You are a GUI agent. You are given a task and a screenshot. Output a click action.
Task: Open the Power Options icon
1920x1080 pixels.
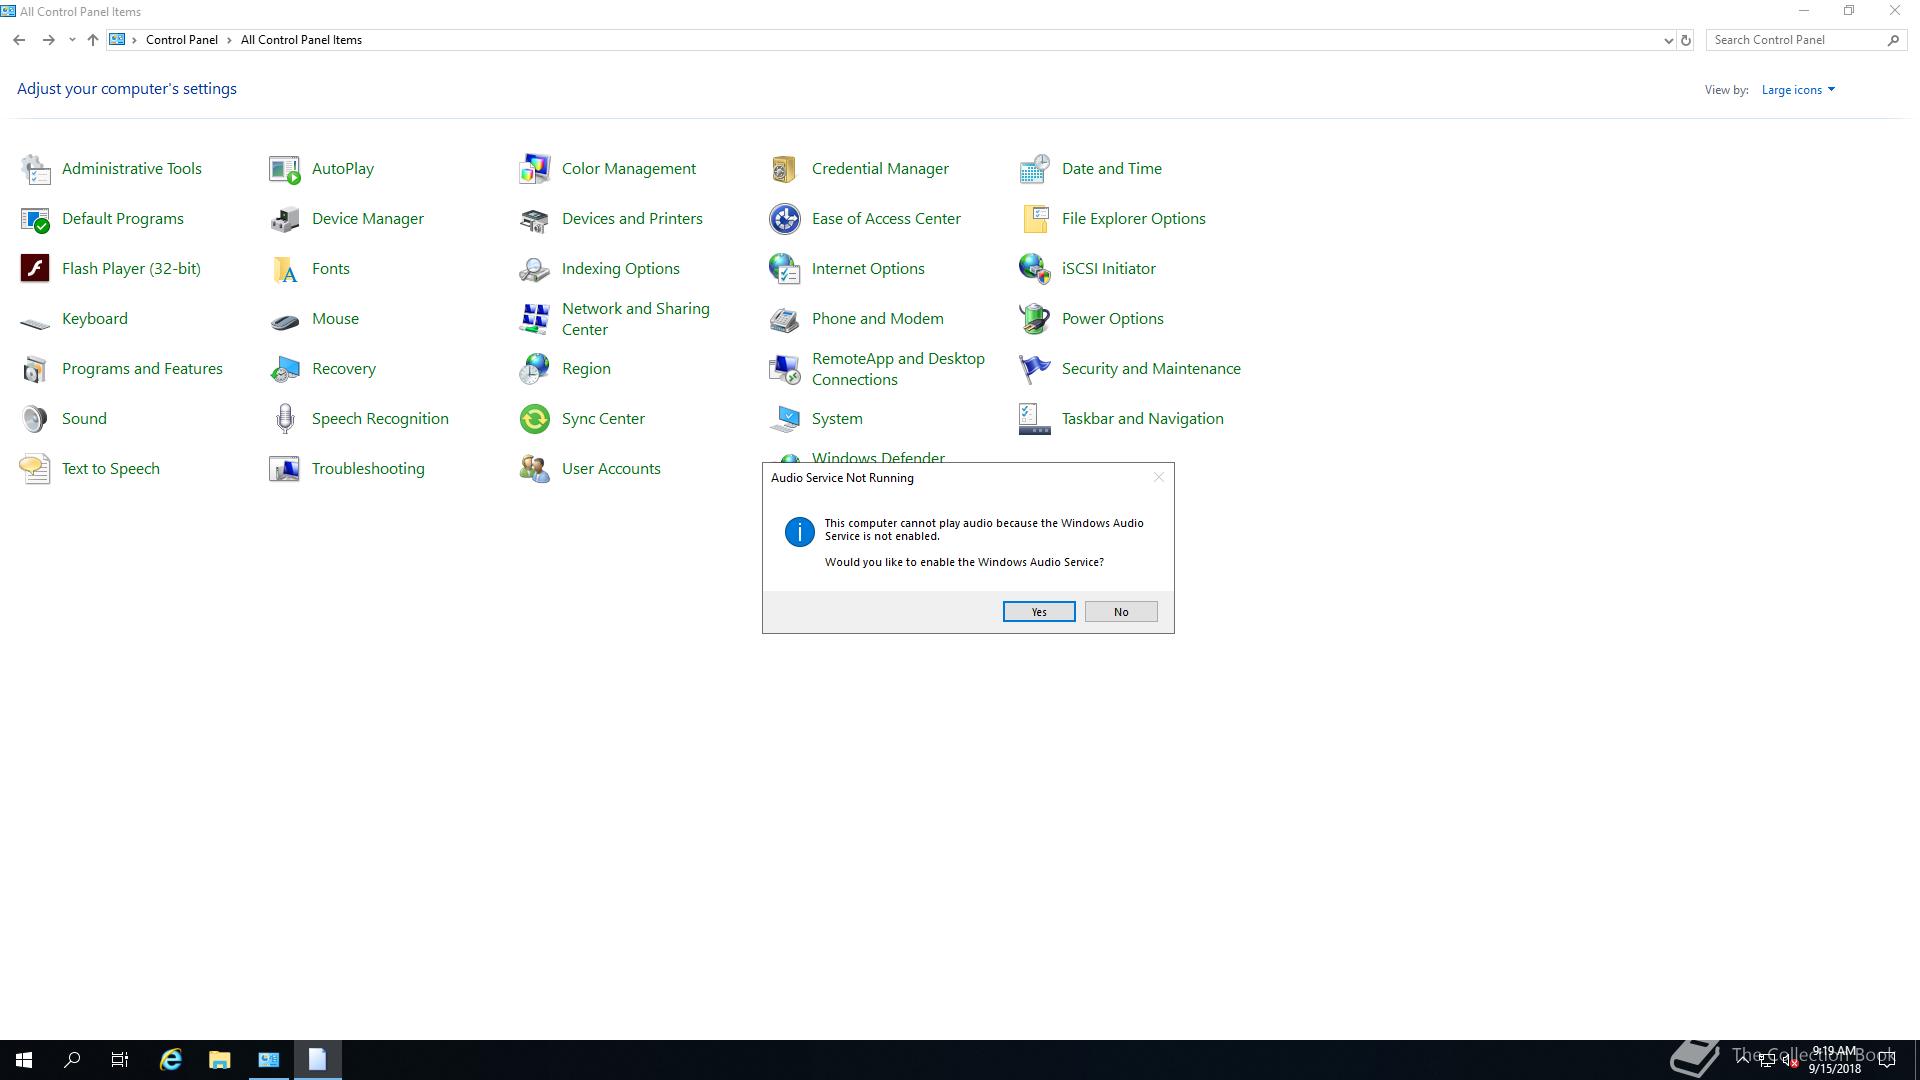[x=1035, y=319]
